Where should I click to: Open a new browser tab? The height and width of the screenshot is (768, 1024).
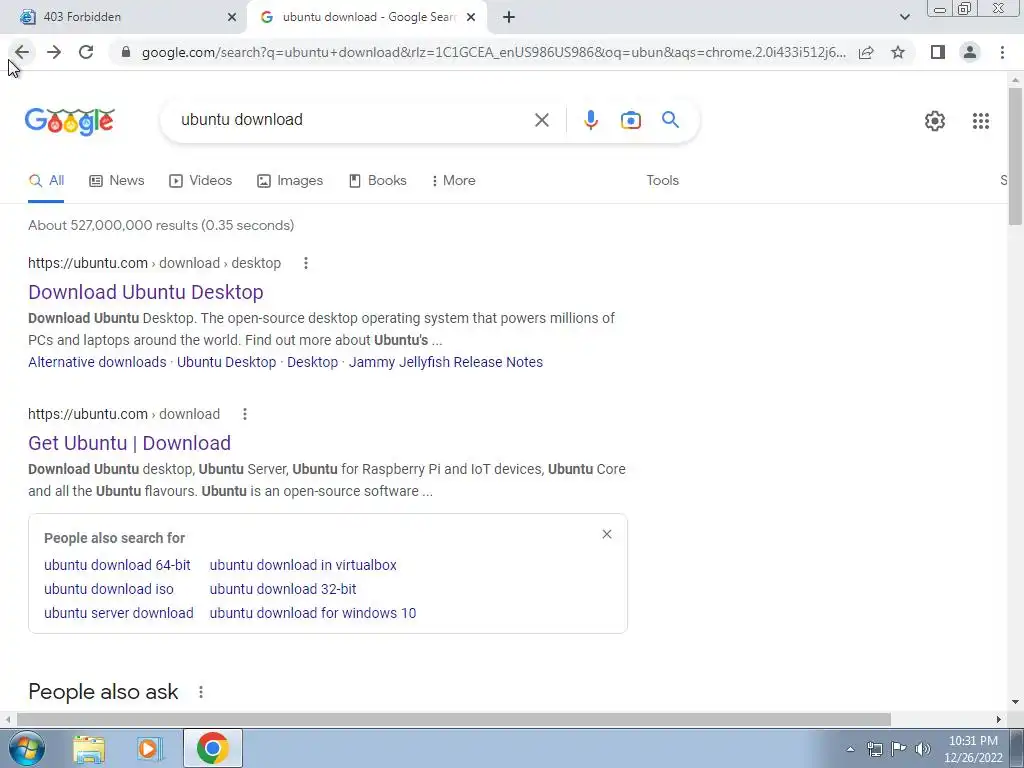tap(509, 18)
